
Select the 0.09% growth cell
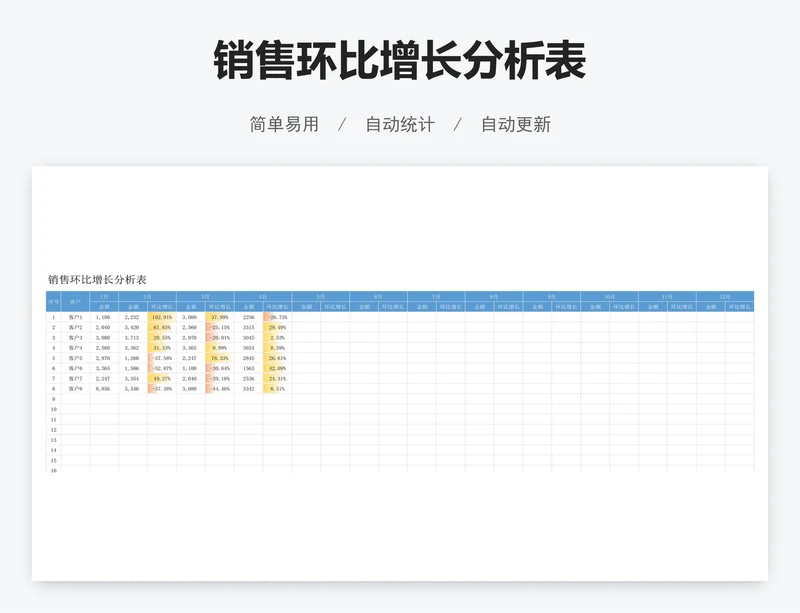click(x=220, y=348)
